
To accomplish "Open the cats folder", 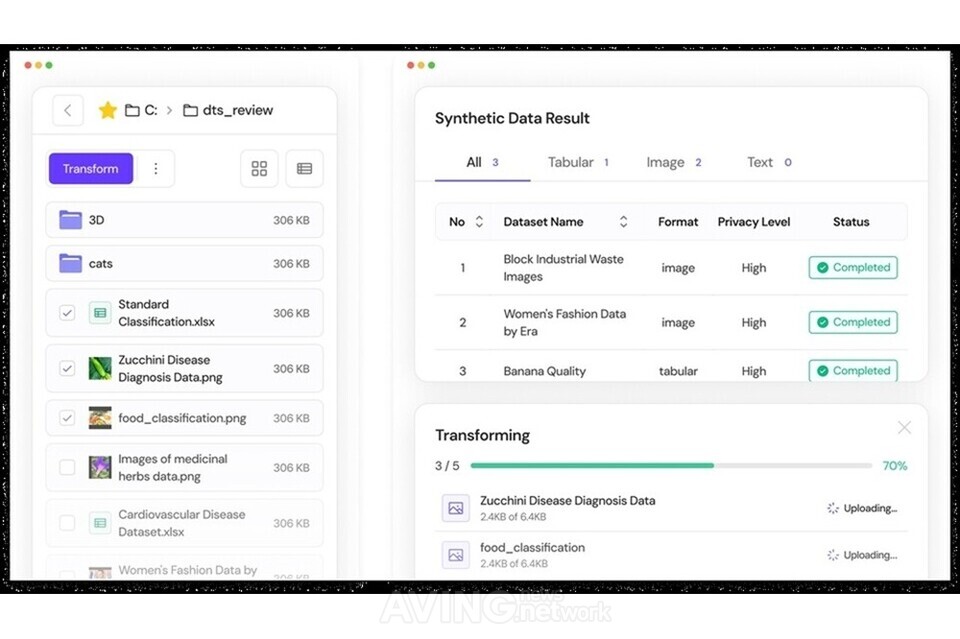I will 184,264.
